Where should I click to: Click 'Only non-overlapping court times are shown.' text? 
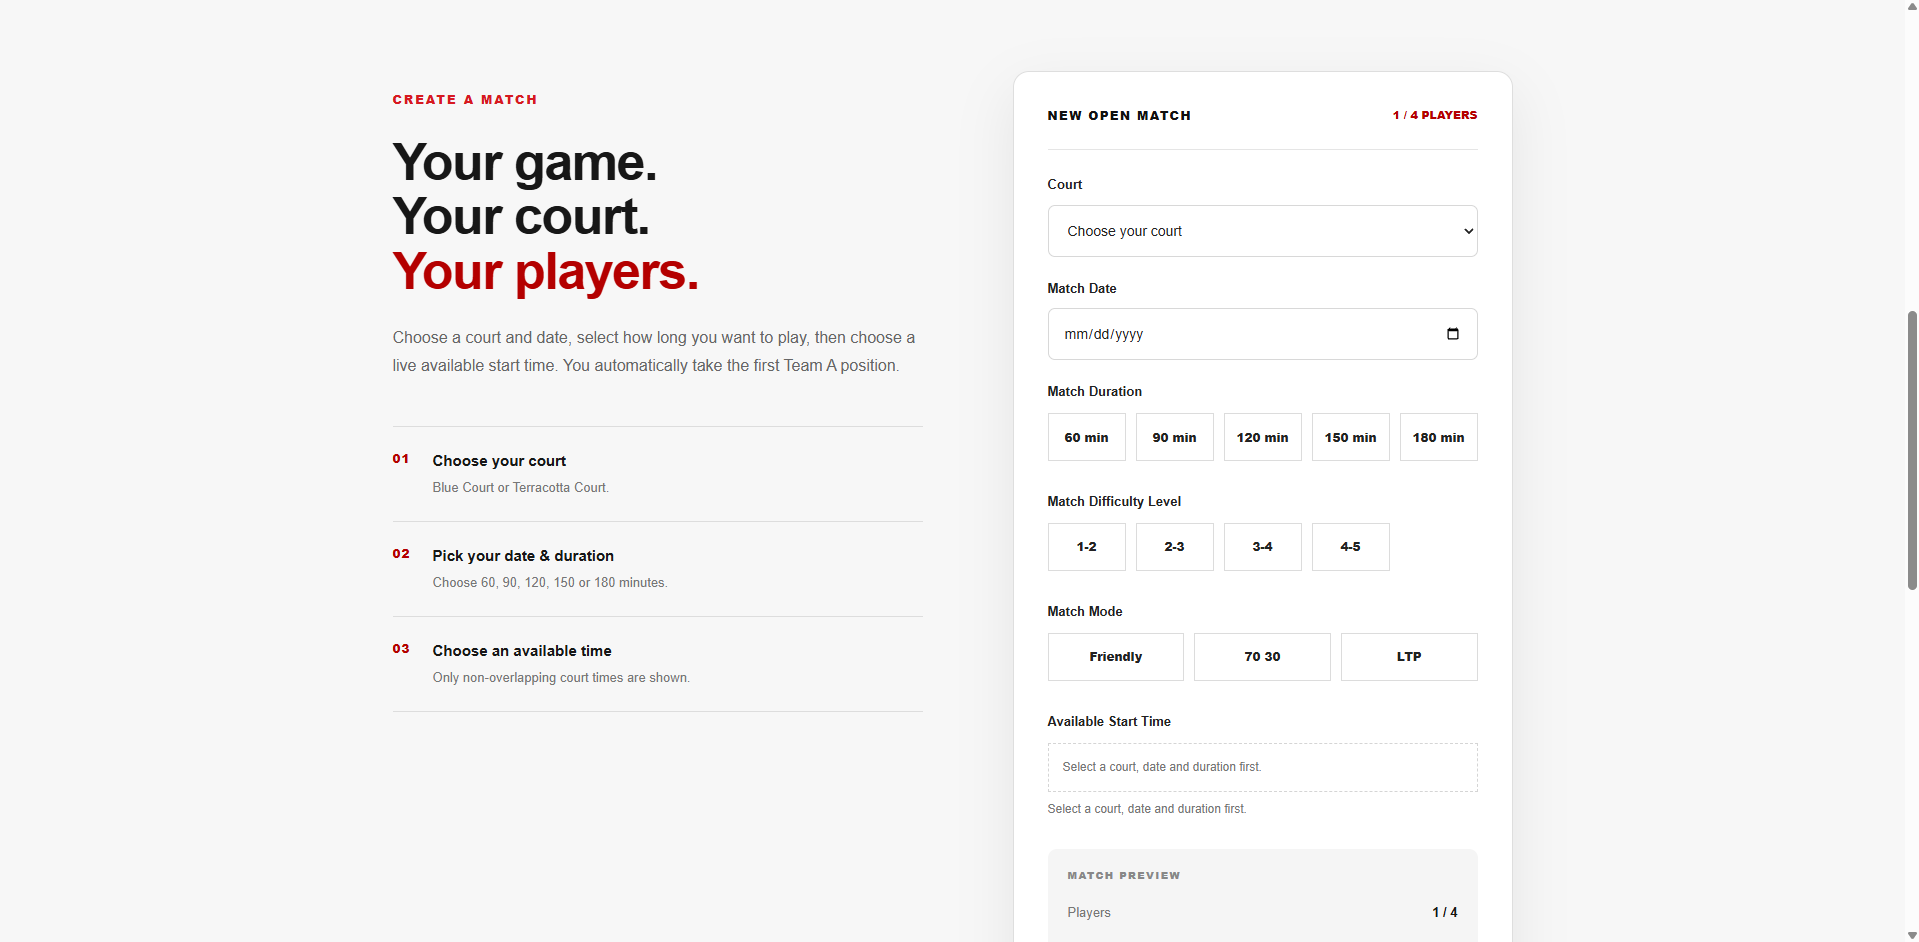point(561,678)
